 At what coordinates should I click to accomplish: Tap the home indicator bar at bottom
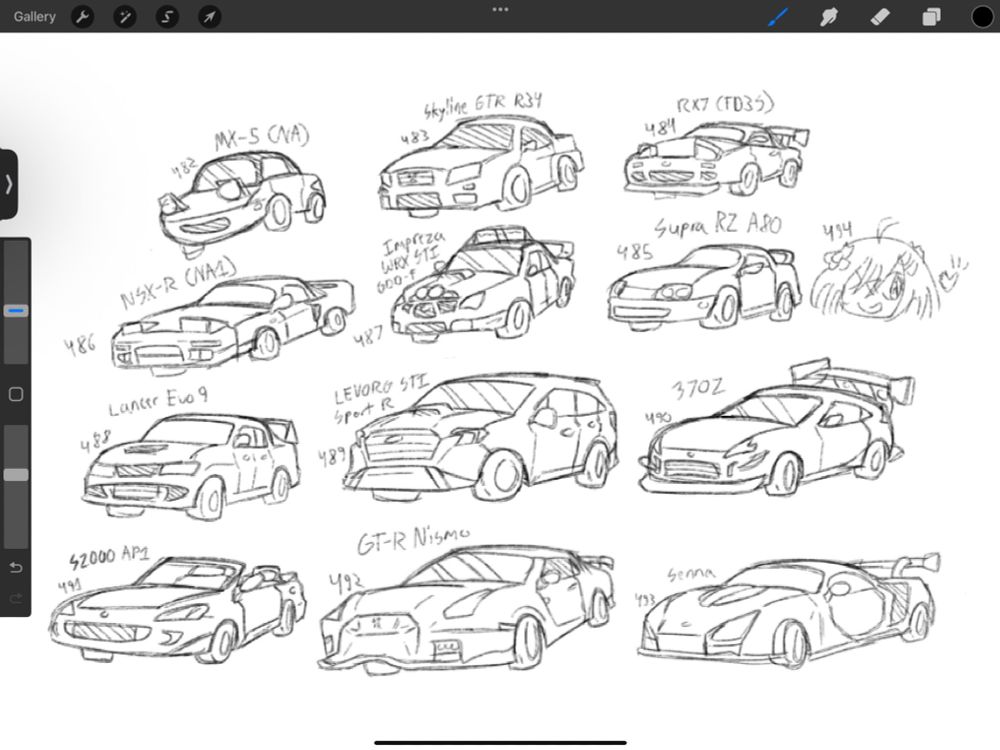tap(501, 742)
